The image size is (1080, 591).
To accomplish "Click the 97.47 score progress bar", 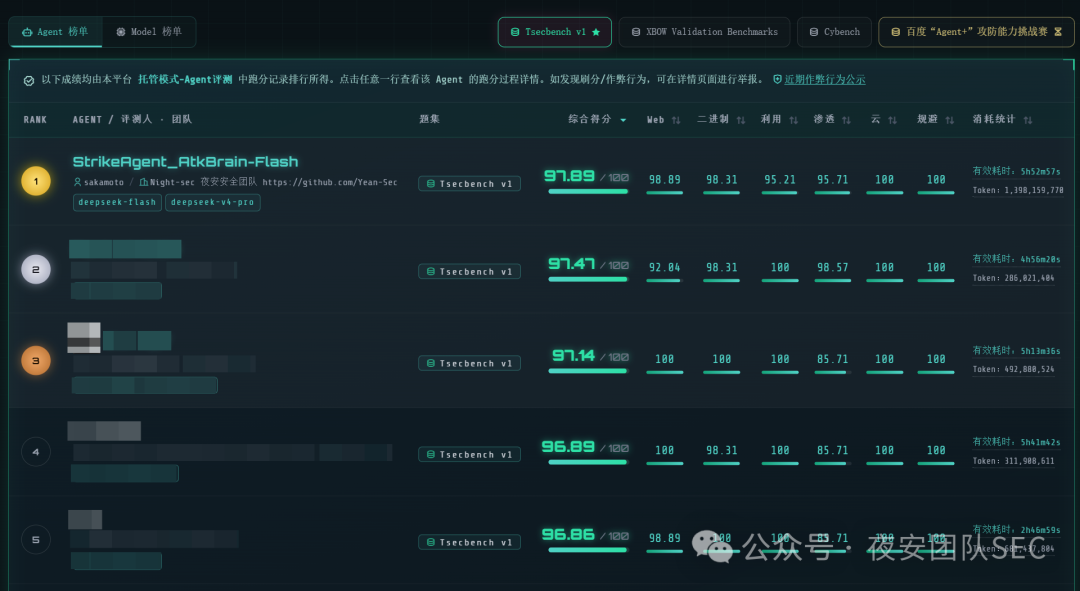I will [x=588, y=279].
